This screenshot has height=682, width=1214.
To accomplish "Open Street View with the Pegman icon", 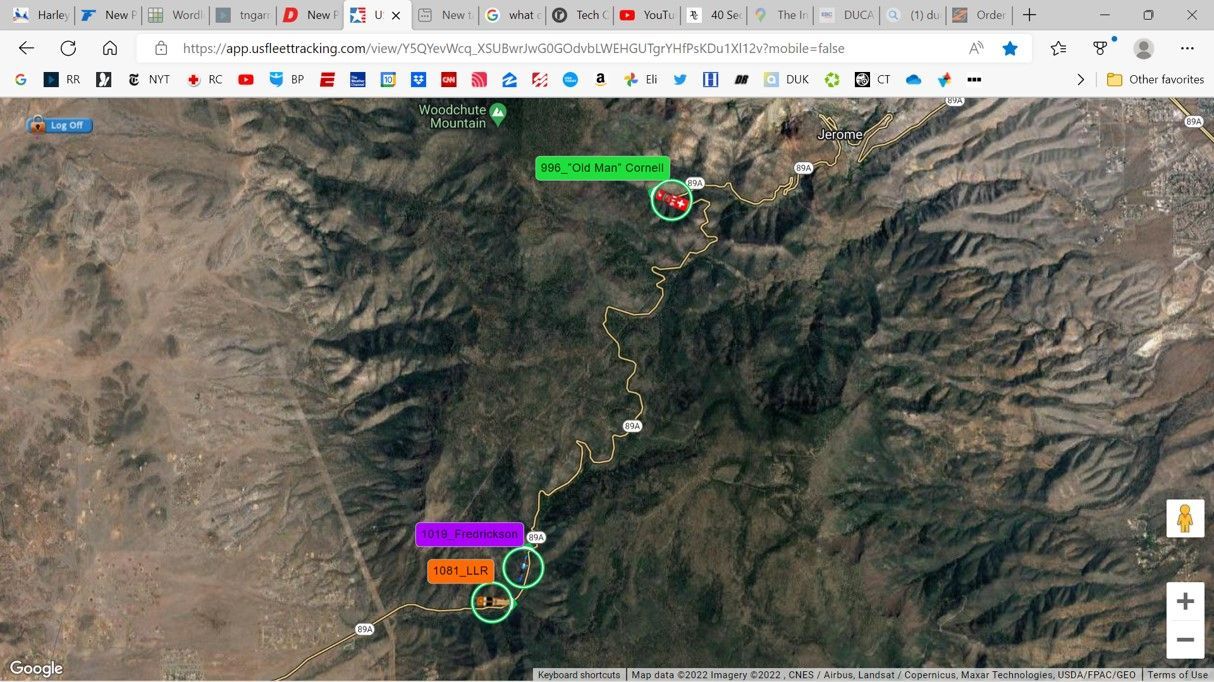I will click(1185, 518).
